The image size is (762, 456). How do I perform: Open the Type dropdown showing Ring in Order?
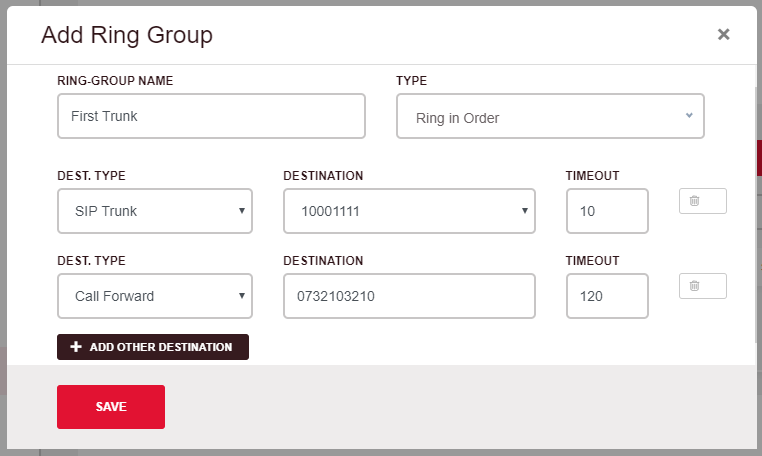click(550, 116)
